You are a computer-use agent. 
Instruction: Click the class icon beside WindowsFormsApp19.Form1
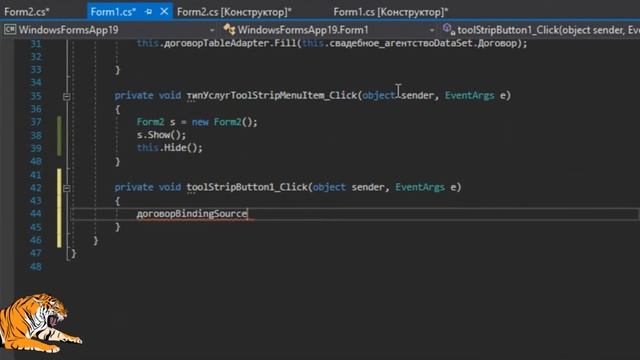click(x=229, y=29)
